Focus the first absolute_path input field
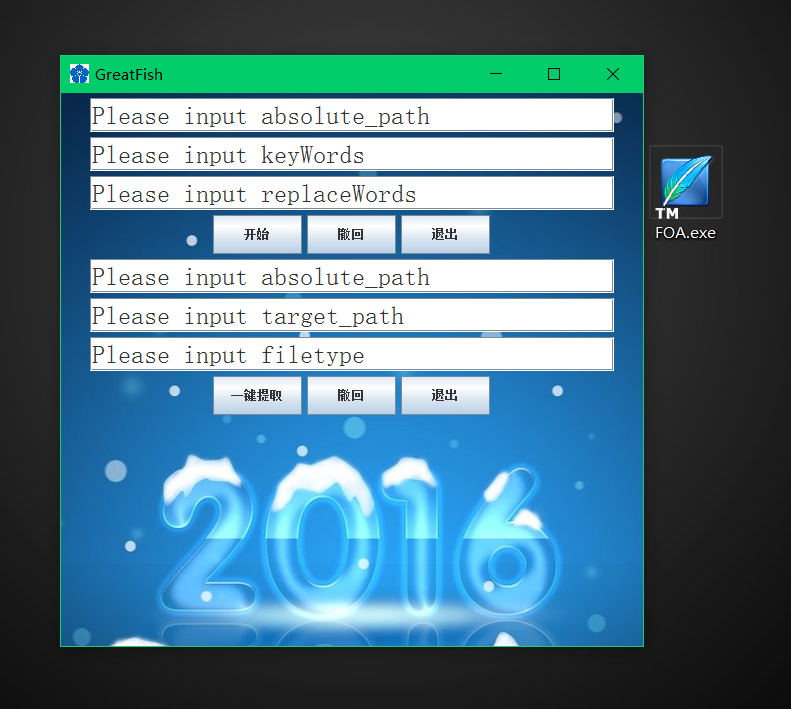Screen dimensions: 791x709 [x=352, y=116]
